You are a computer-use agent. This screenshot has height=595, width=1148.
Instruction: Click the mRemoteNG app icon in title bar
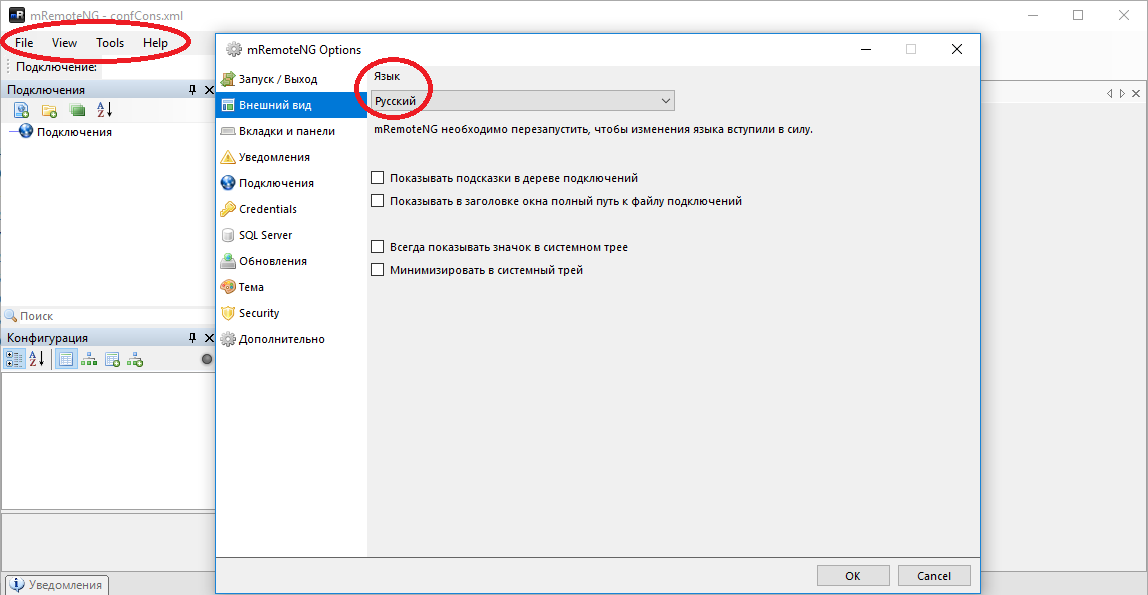[x=16, y=15]
